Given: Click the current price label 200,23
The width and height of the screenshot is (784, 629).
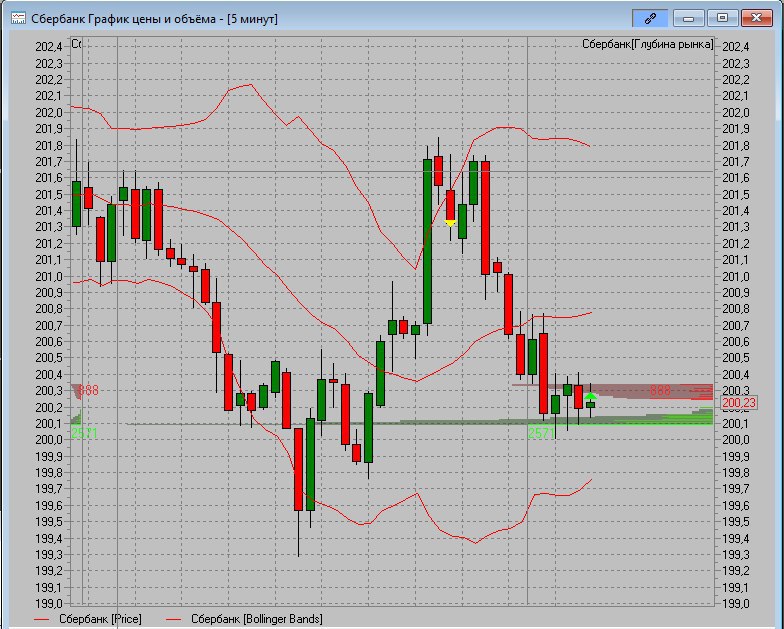Looking at the screenshot, I should click(x=739, y=403).
